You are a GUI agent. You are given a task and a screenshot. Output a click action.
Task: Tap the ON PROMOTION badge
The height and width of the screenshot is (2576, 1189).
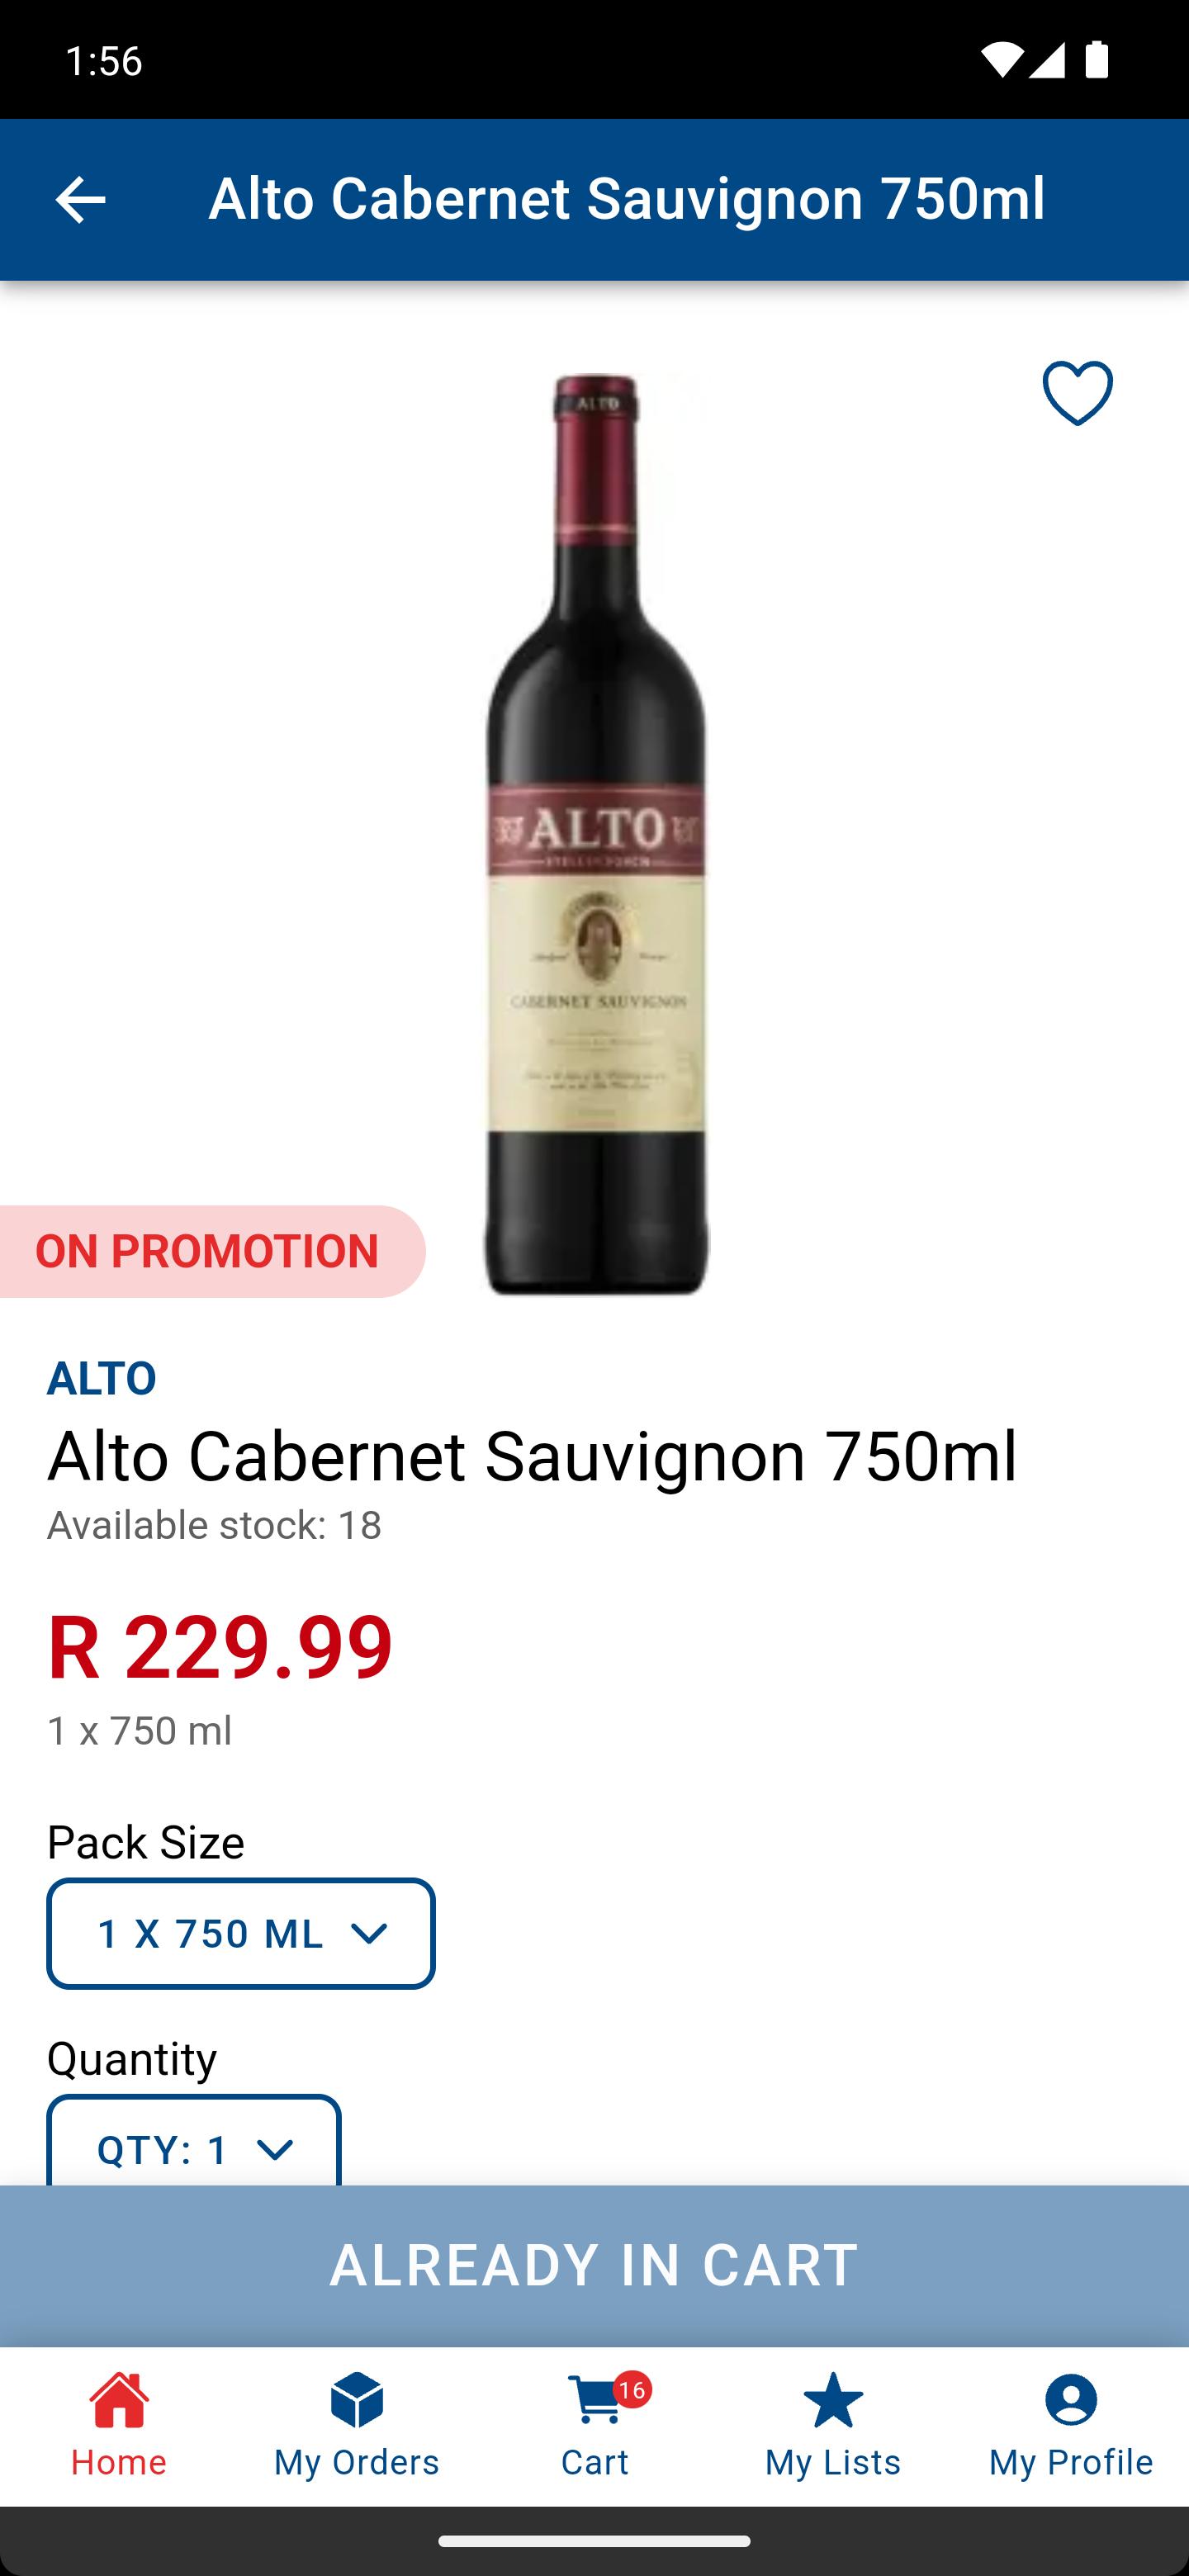click(x=207, y=1251)
